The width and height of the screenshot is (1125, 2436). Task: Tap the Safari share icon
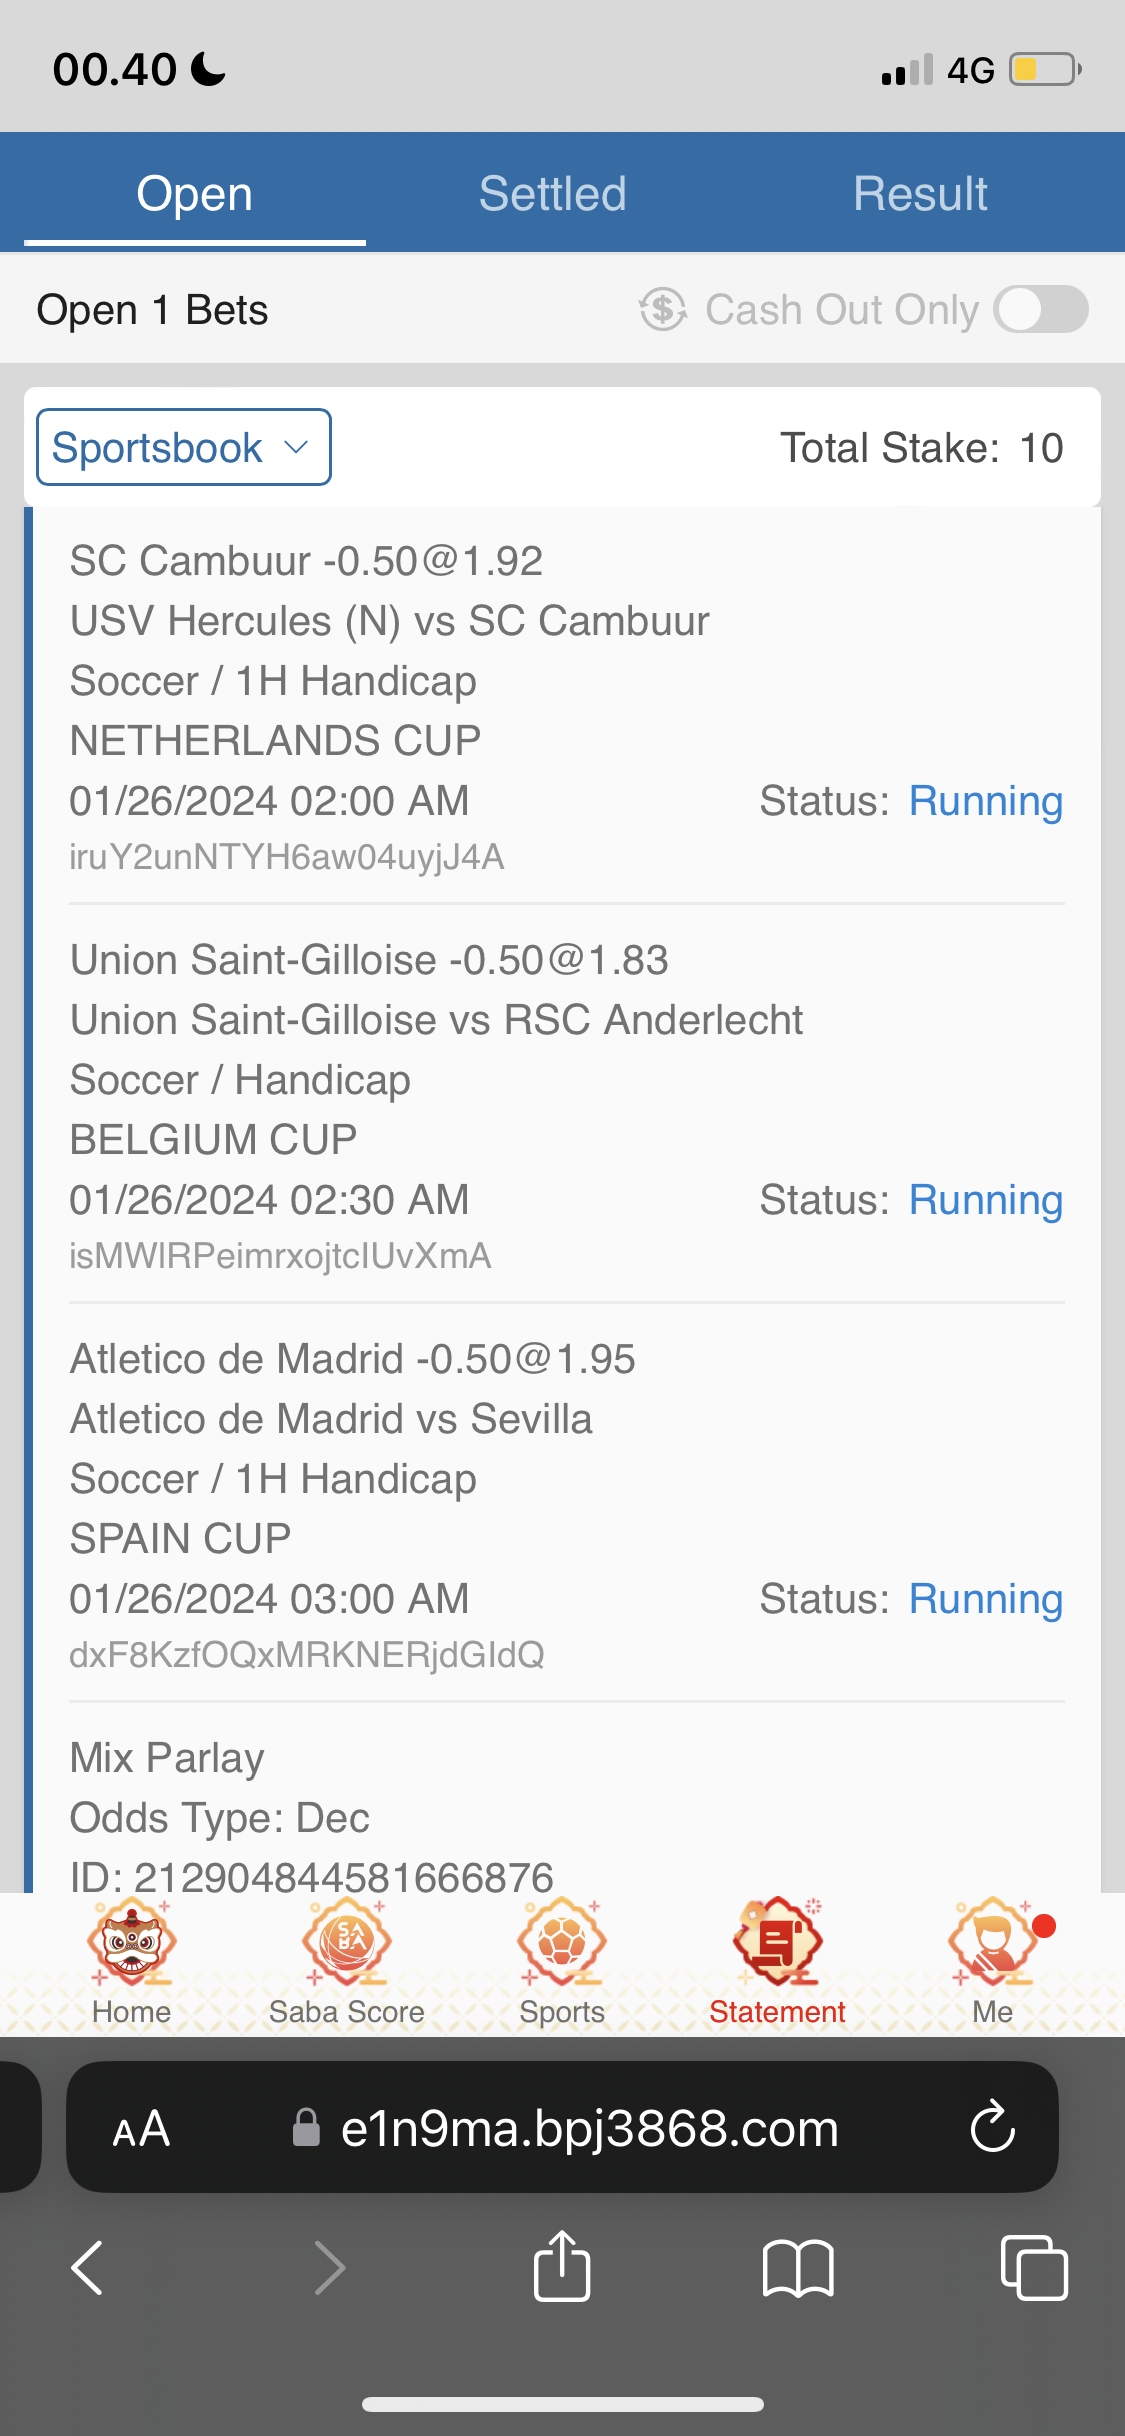(x=562, y=2267)
